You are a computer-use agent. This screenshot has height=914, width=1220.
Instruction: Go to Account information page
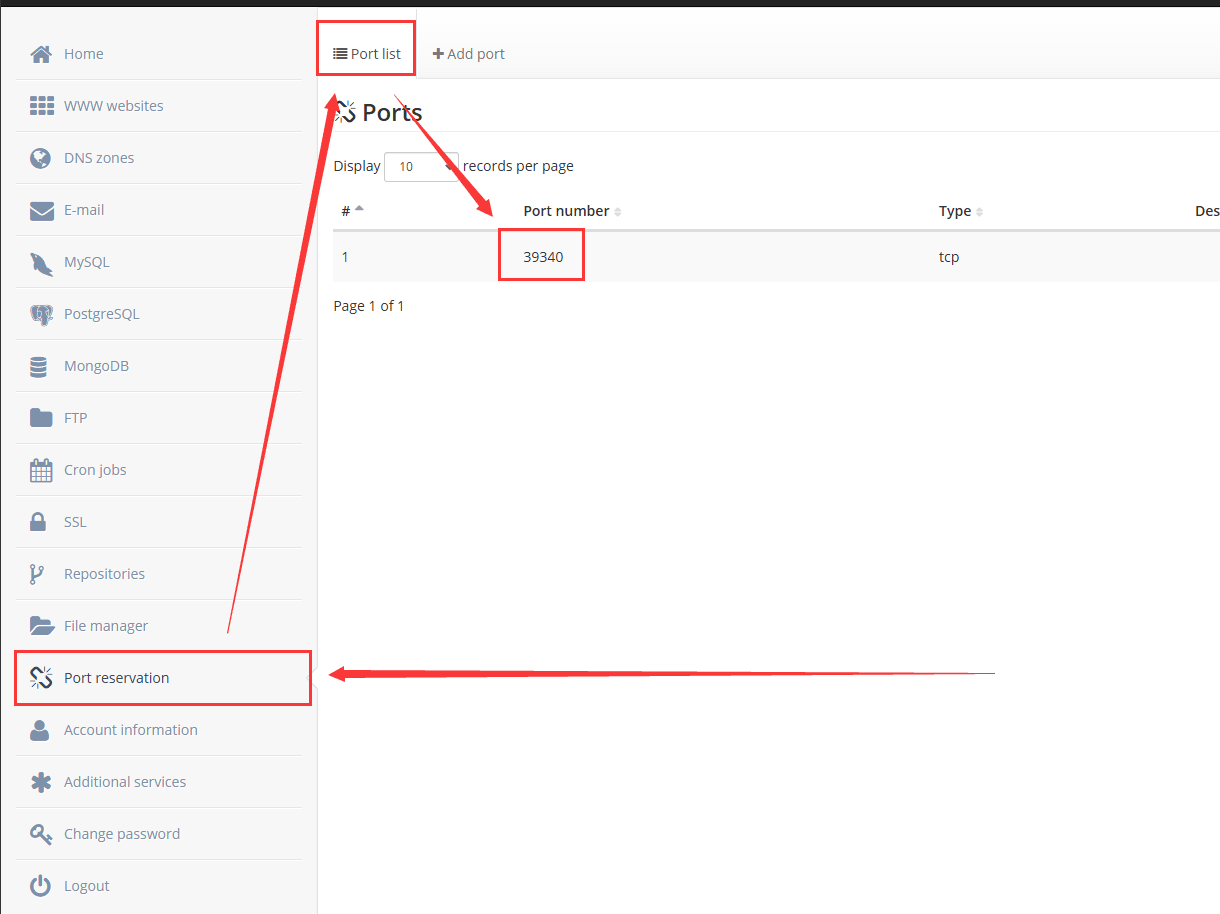click(130, 730)
